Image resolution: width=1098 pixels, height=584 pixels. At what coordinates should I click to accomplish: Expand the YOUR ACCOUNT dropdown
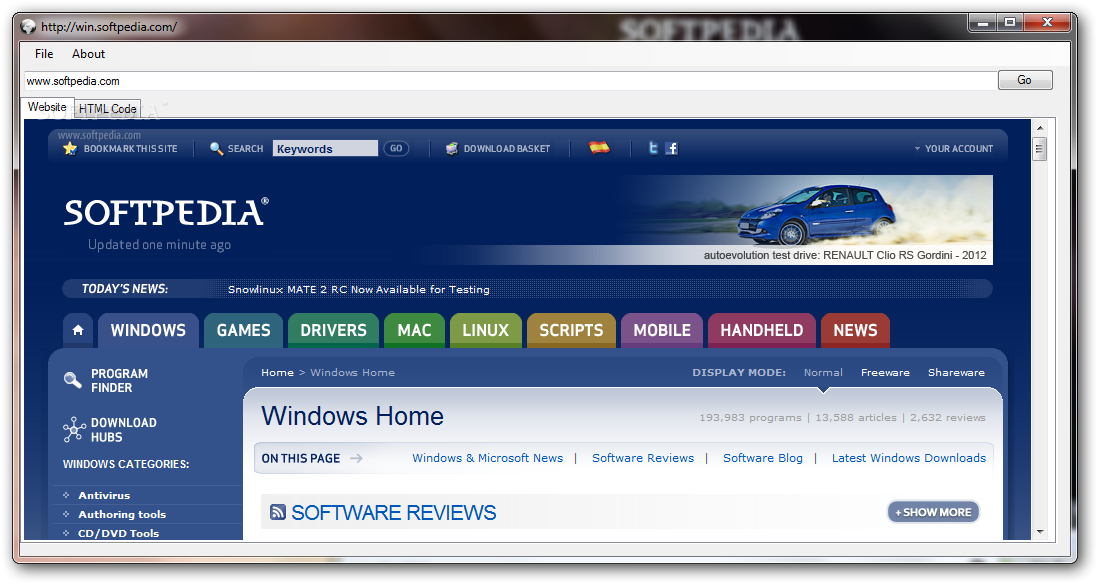pyautogui.click(x=954, y=148)
